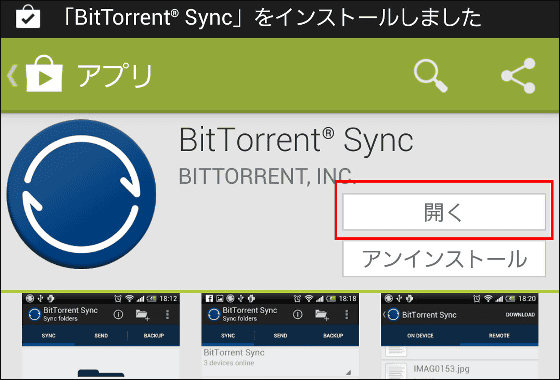The width and height of the screenshot is (560, 380).
Task: Tap the アプリ title text
Action: pos(115,76)
